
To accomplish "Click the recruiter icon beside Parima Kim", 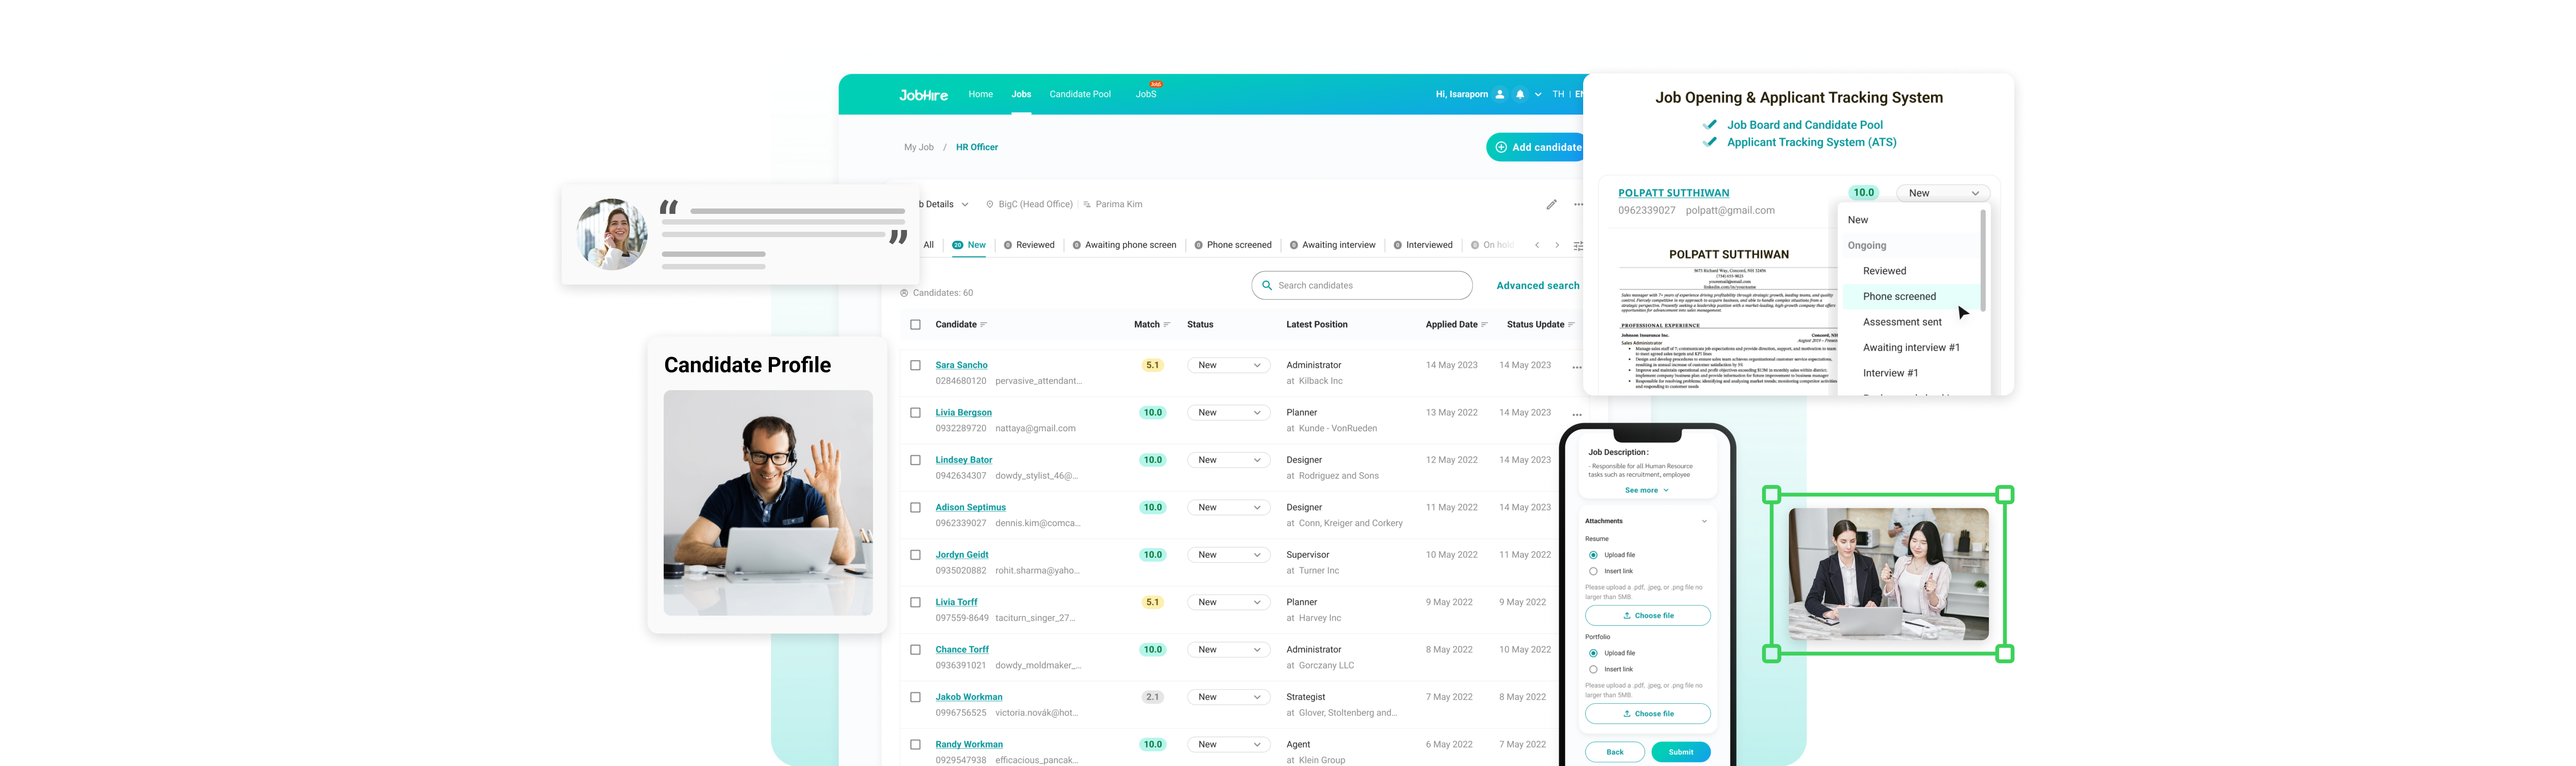I will point(1087,204).
